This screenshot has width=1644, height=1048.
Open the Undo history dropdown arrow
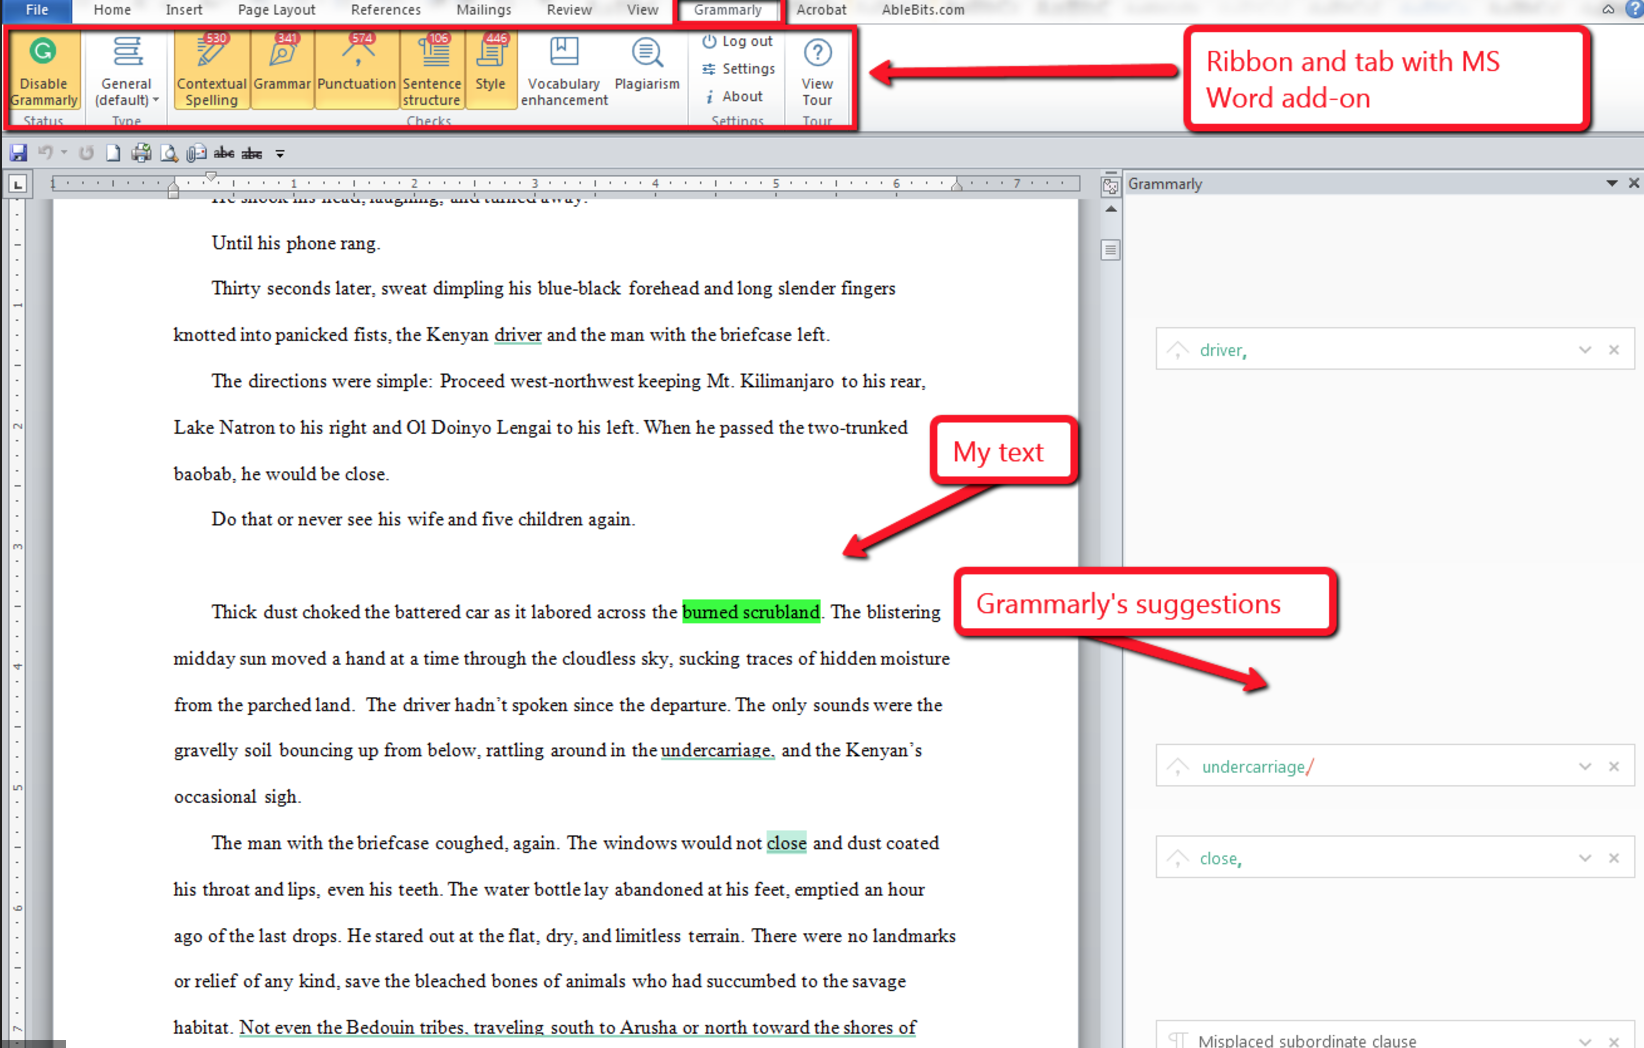click(64, 153)
